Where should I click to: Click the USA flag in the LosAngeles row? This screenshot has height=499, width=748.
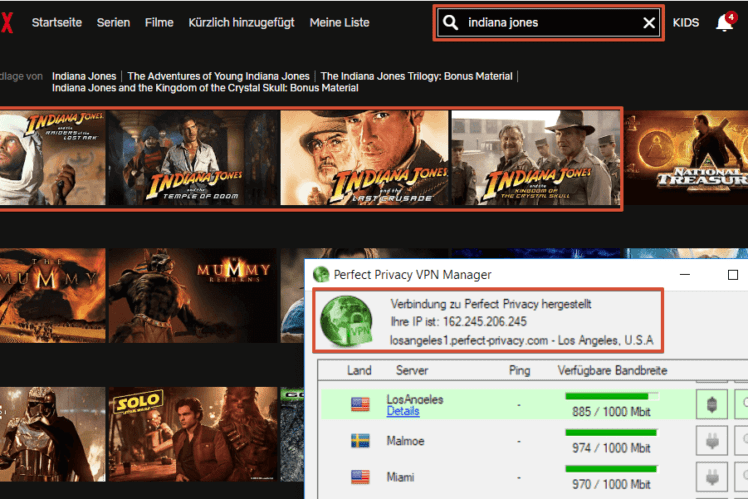[360, 405]
